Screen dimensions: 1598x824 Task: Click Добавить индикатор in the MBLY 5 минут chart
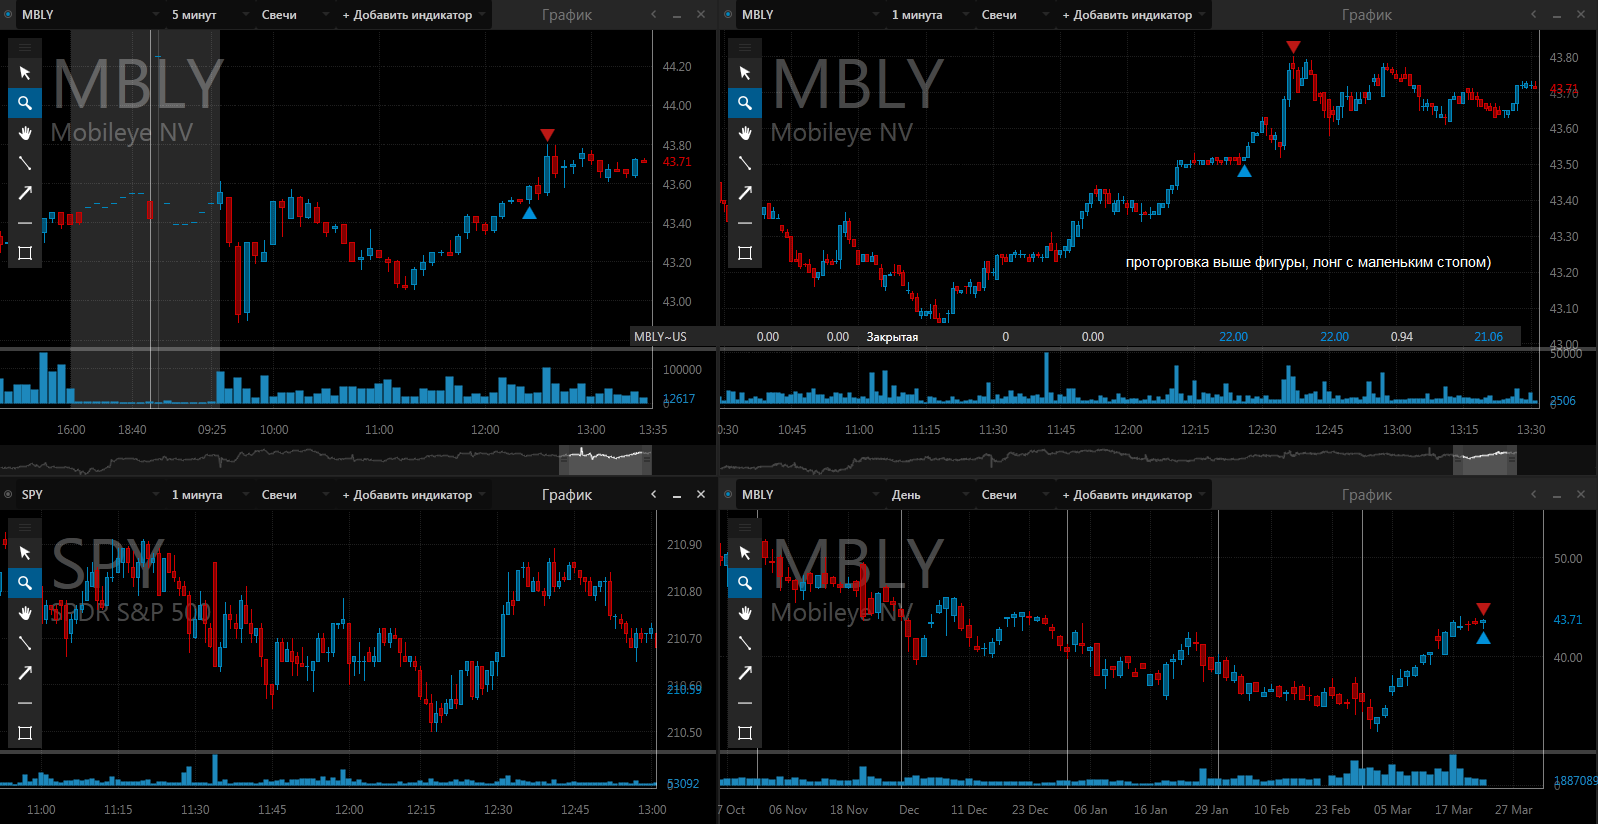tap(412, 15)
